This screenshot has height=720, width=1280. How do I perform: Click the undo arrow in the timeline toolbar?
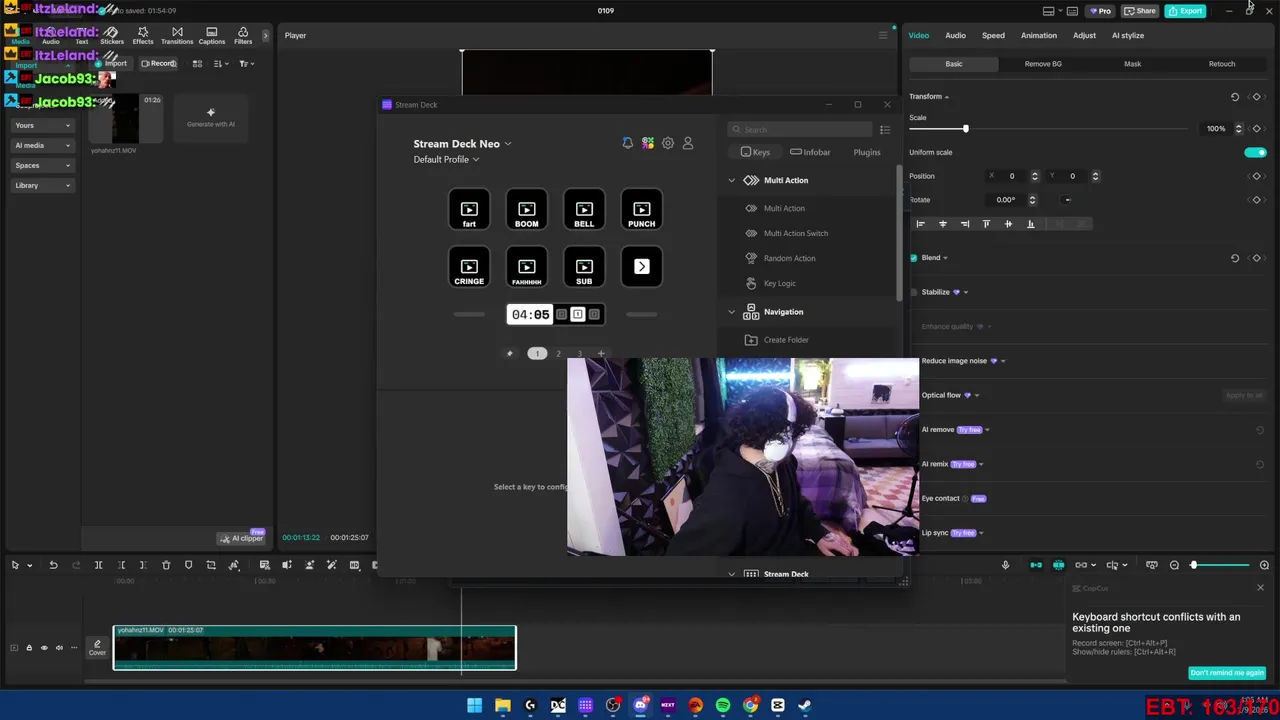tap(53, 565)
